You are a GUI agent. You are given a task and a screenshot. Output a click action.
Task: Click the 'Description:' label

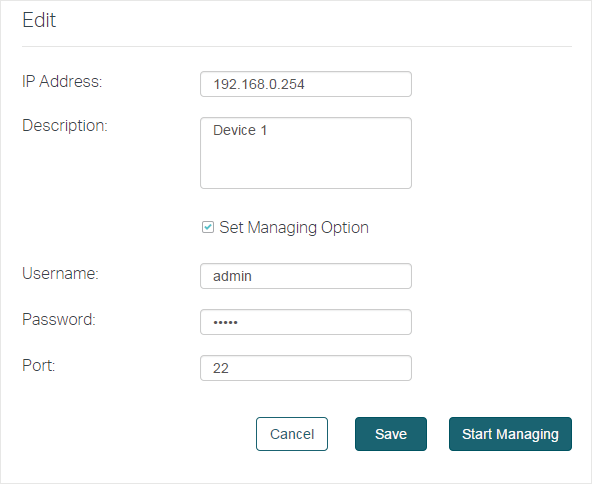65,126
